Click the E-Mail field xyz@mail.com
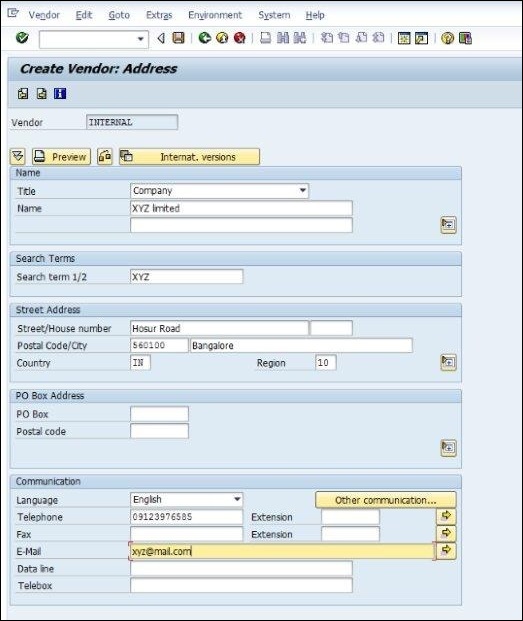The width and height of the screenshot is (523, 621). click(x=282, y=551)
